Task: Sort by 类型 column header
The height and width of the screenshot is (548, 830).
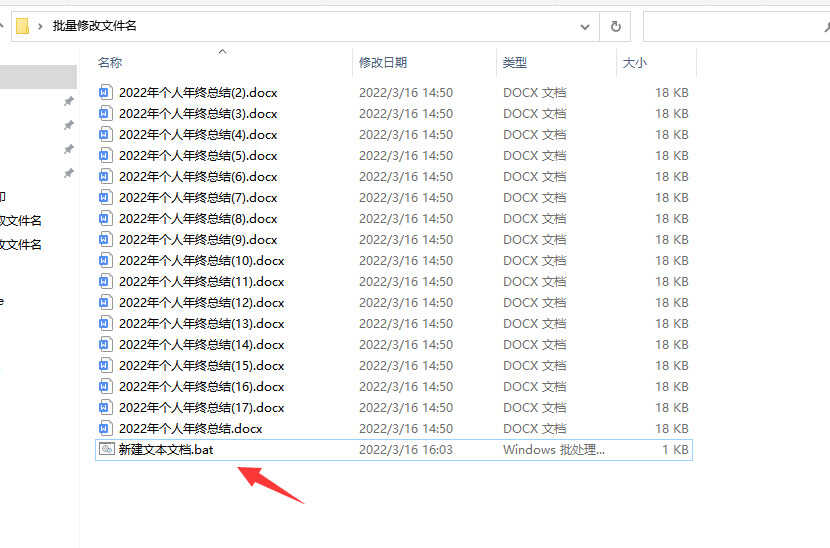Action: pos(515,63)
